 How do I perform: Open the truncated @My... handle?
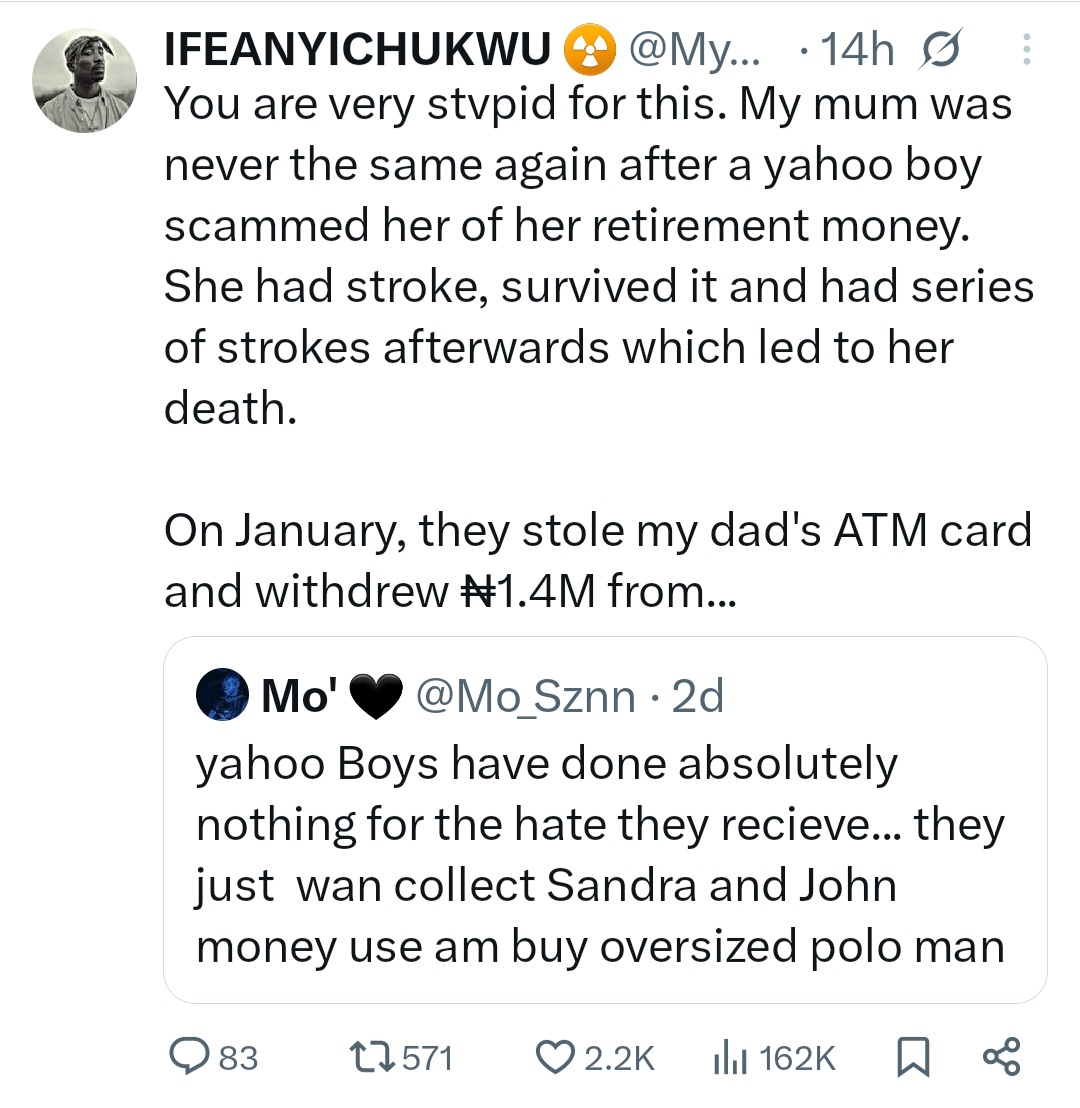693,50
